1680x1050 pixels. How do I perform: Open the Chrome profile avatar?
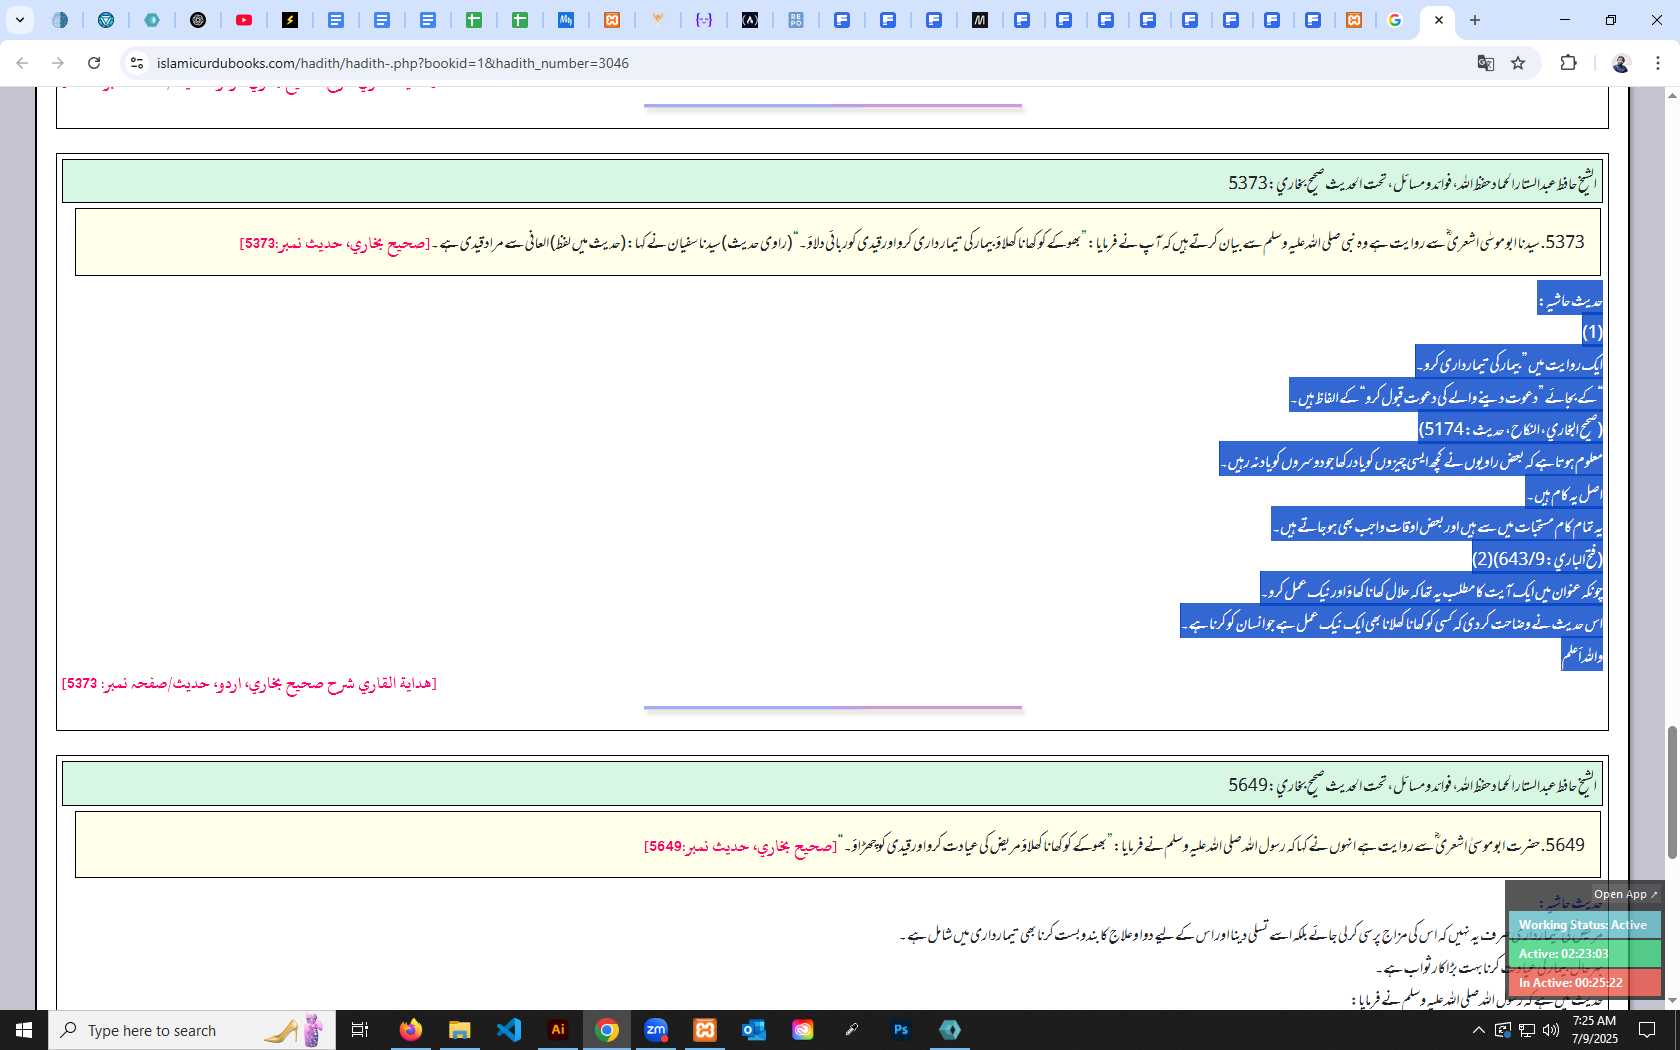[x=1621, y=63]
